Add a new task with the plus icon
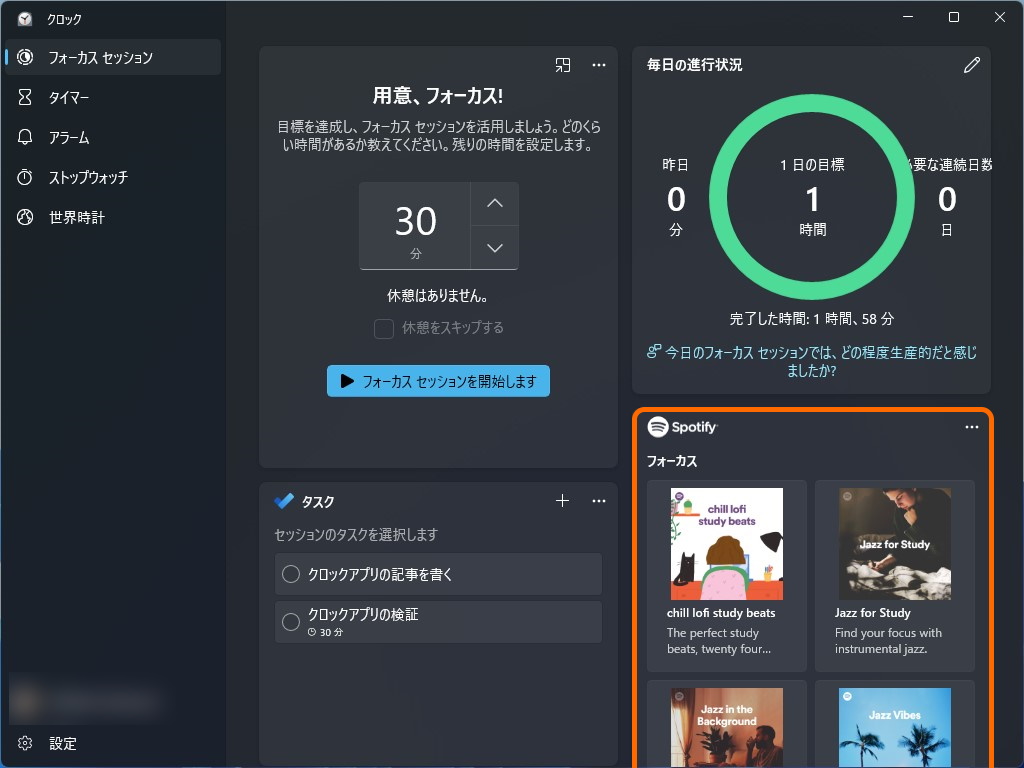Image resolution: width=1024 pixels, height=768 pixels. 562,501
